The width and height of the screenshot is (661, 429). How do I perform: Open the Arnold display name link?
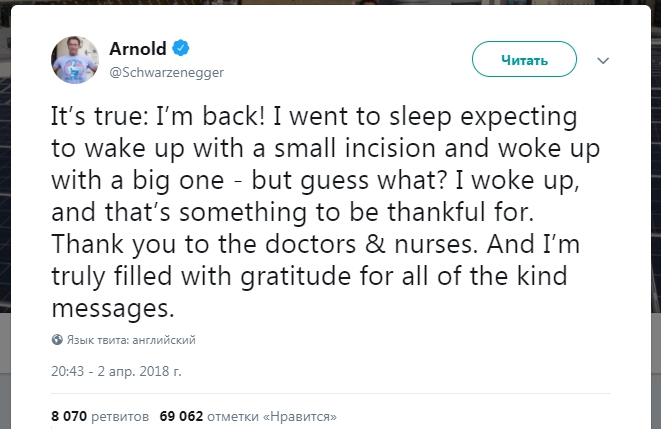138,48
